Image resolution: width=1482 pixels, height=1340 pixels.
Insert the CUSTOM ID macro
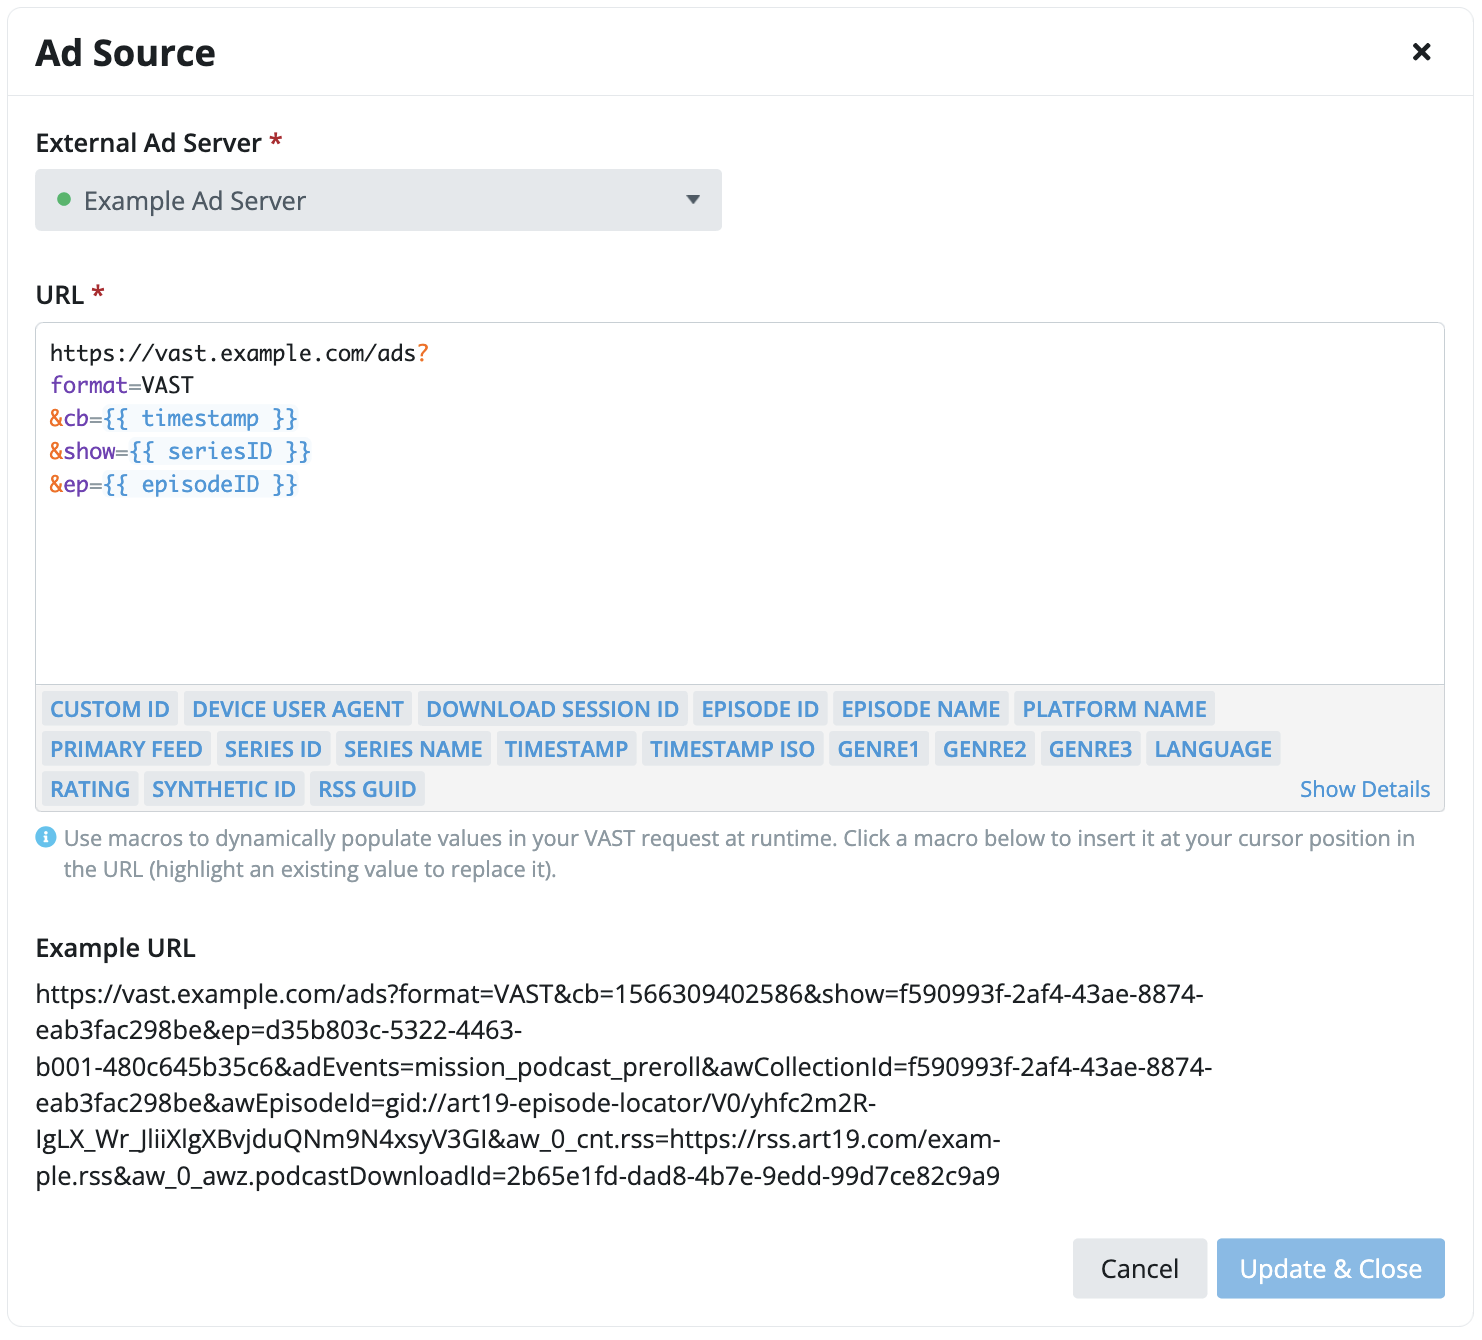110,709
